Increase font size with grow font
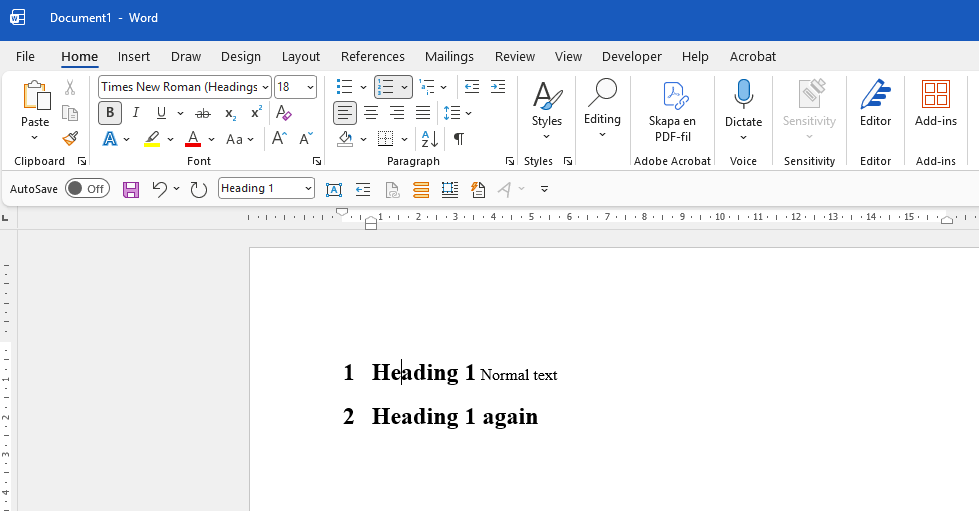The image size is (979, 511). click(x=280, y=139)
